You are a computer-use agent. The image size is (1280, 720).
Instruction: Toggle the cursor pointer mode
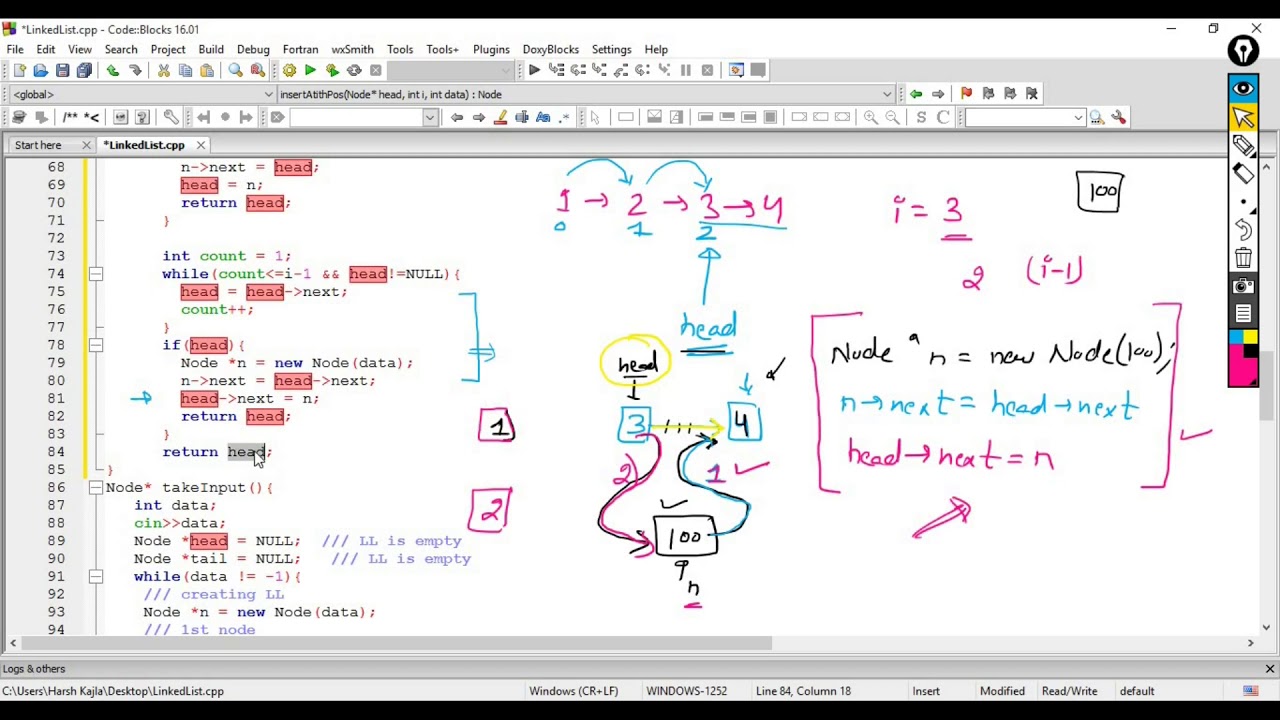tap(1243, 117)
